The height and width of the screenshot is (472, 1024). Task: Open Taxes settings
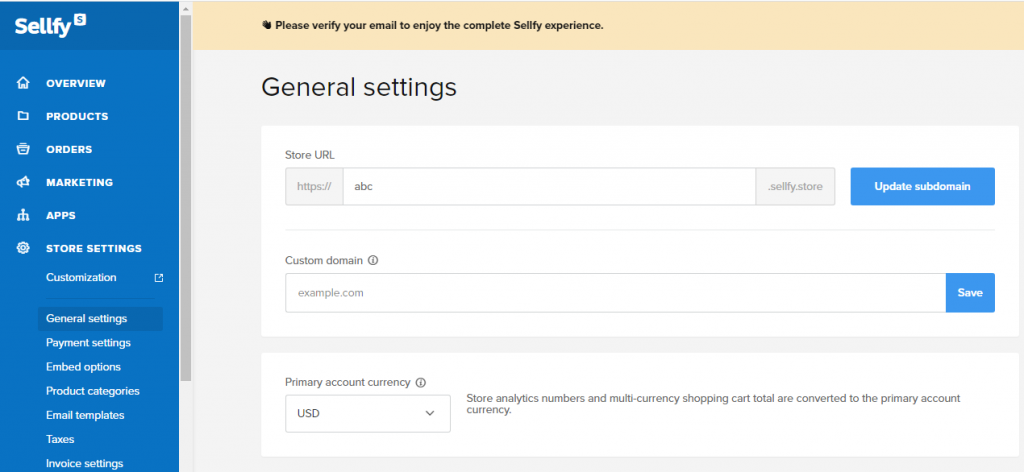[x=60, y=439]
